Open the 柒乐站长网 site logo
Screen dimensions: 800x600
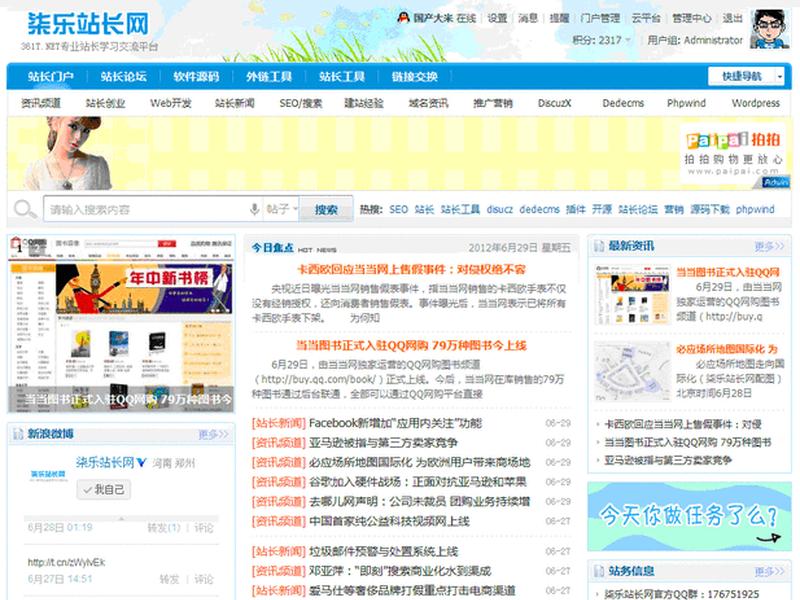(88, 24)
